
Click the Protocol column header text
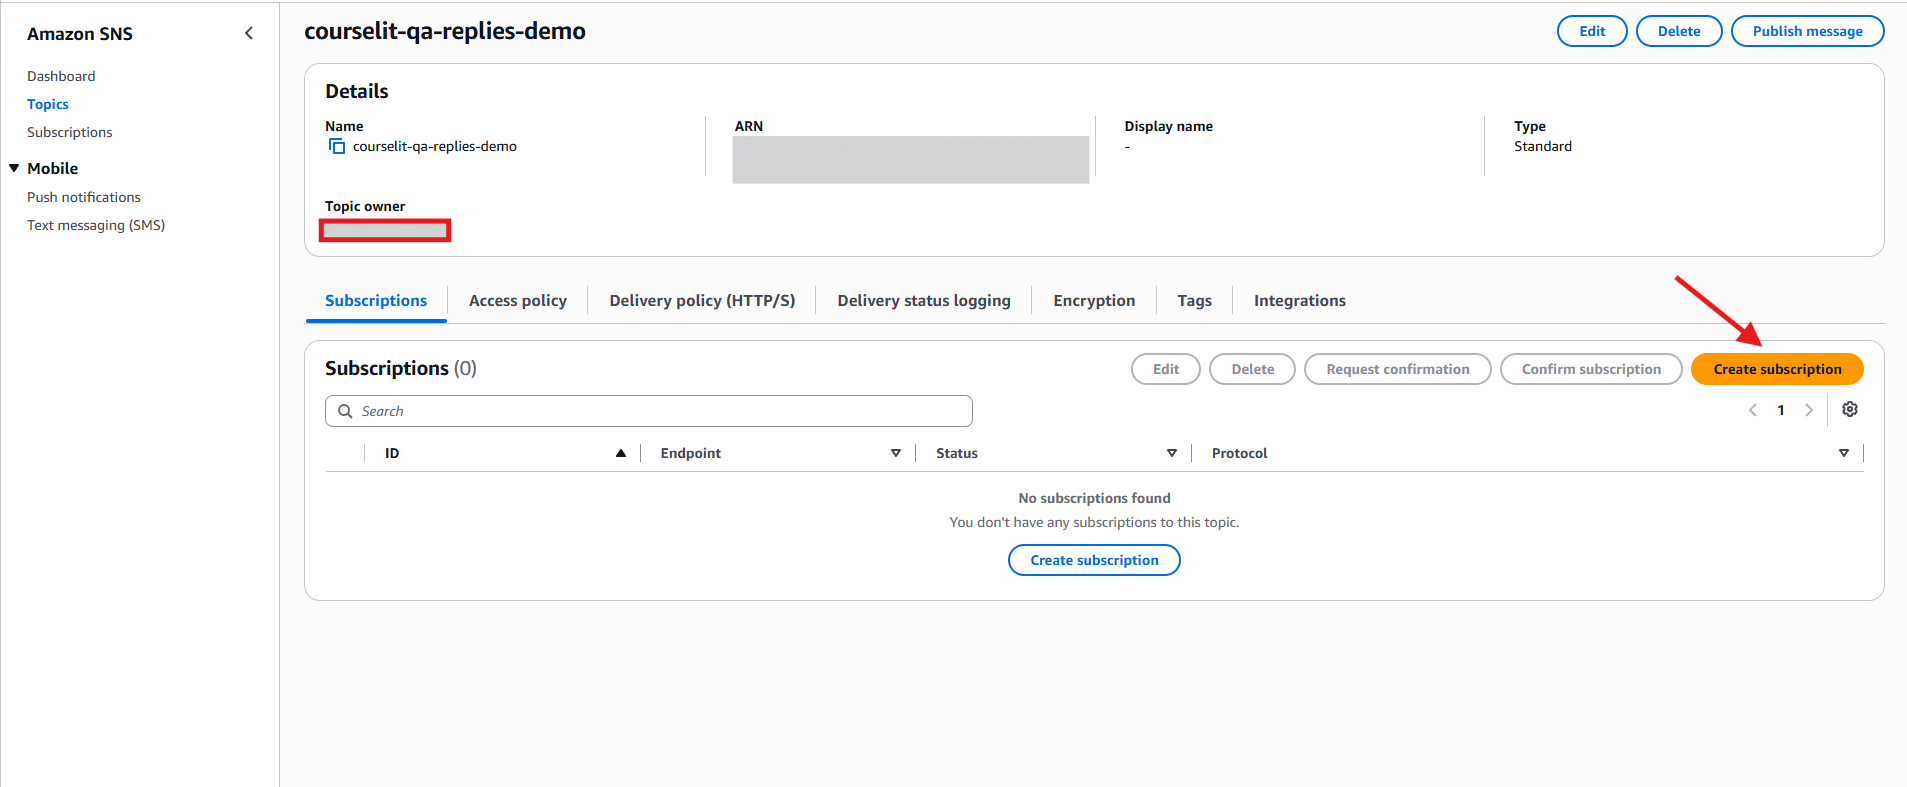coord(1239,453)
